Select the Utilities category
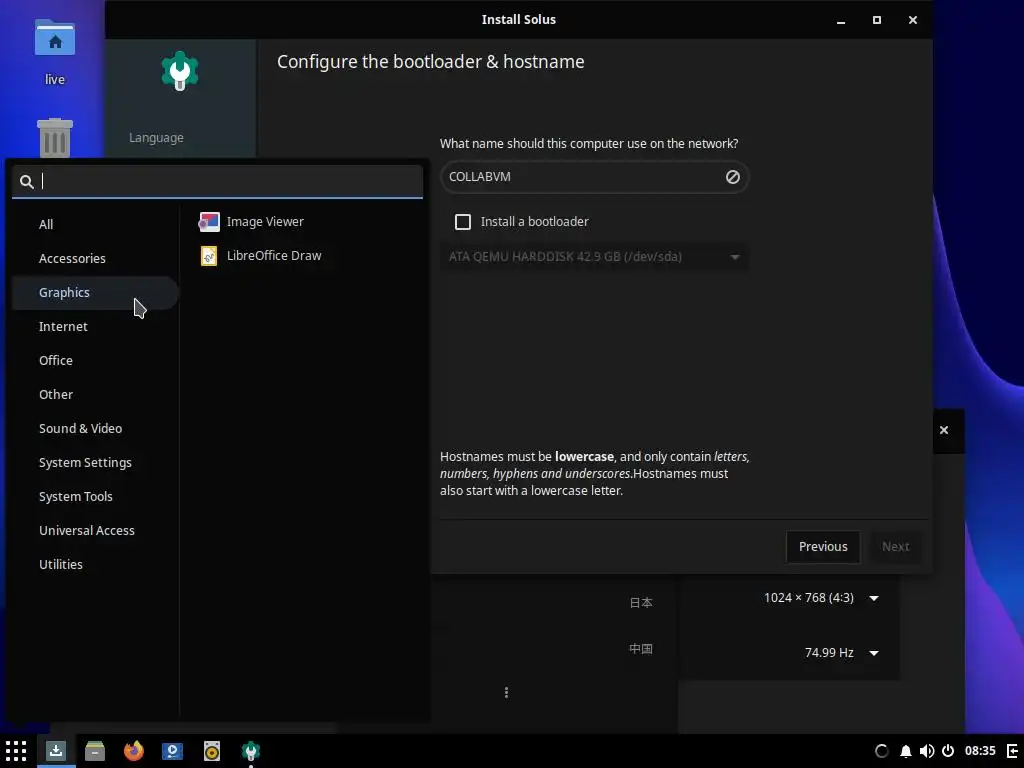The width and height of the screenshot is (1024, 768). click(x=95, y=564)
